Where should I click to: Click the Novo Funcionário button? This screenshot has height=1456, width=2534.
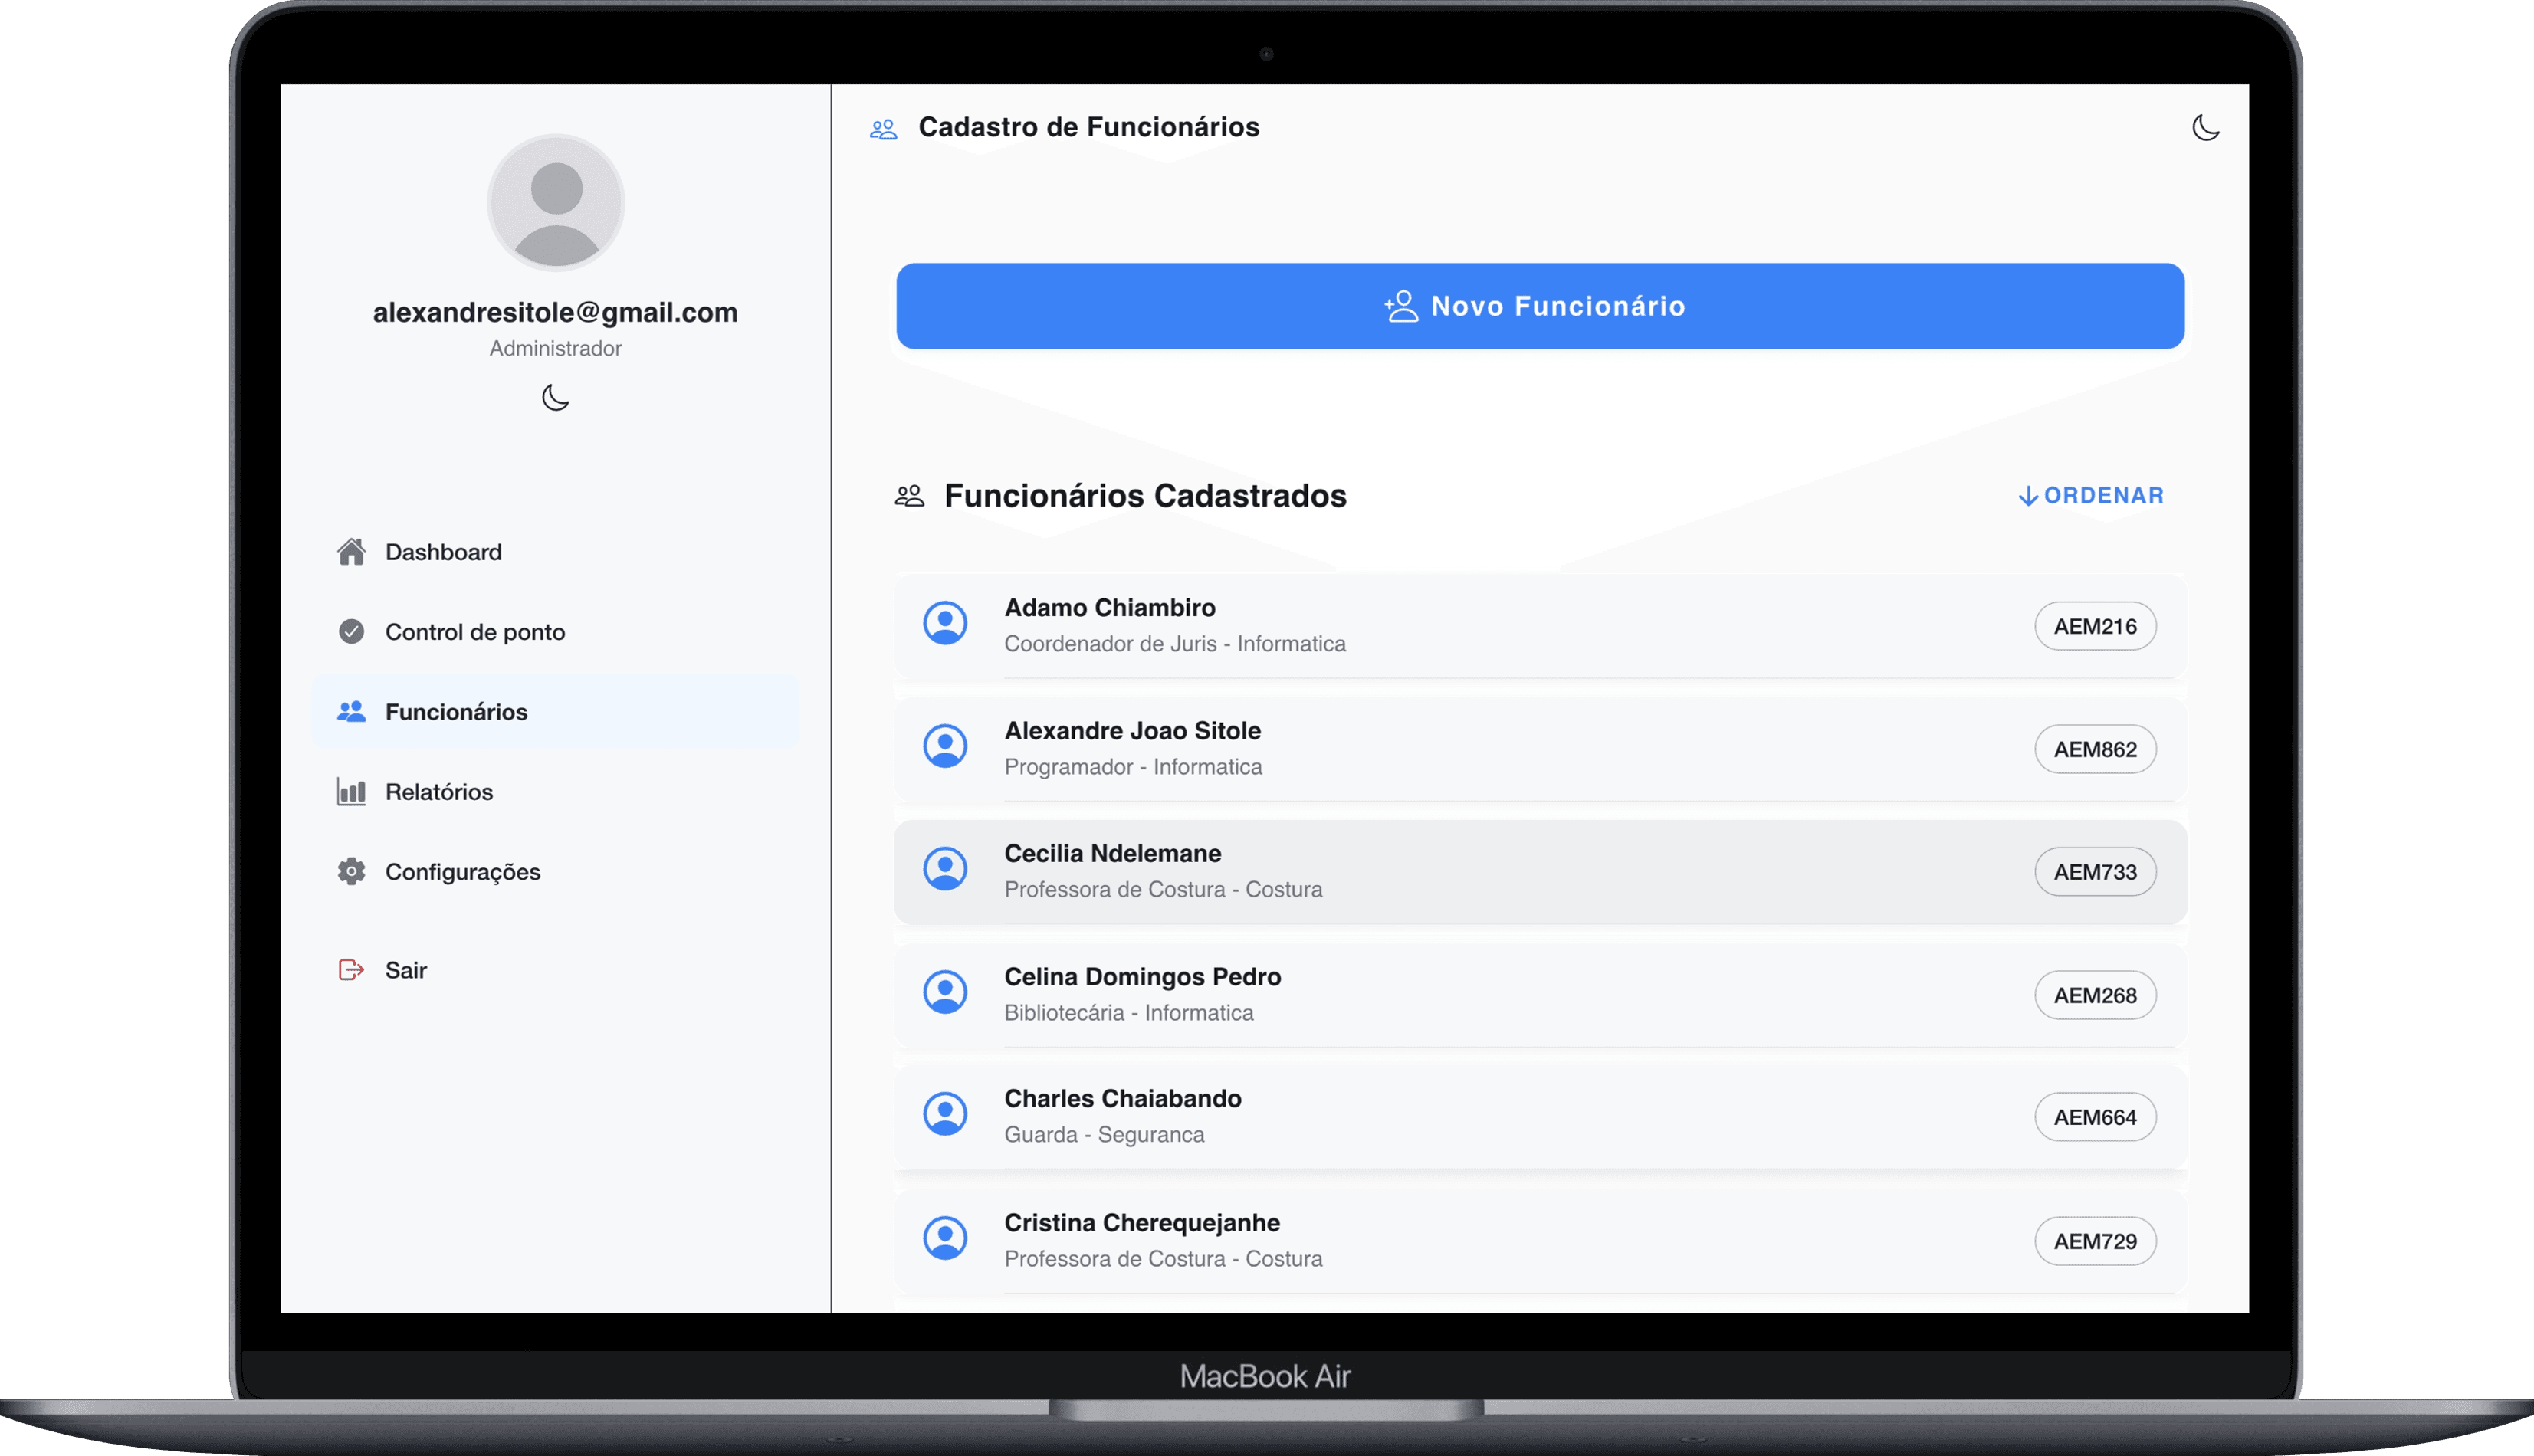click(1540, 306)
